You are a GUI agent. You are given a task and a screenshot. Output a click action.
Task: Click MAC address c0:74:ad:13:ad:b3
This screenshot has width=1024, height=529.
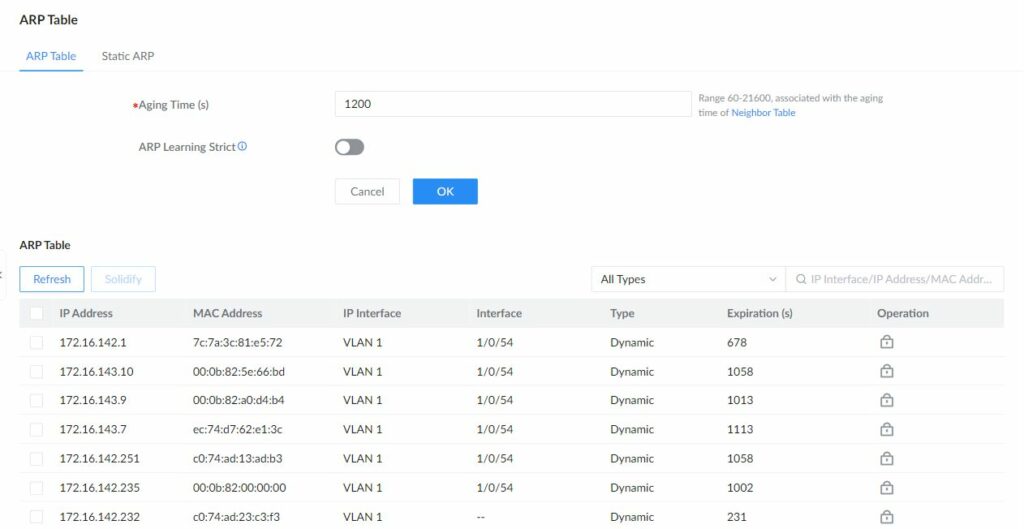tap(238, 458)
